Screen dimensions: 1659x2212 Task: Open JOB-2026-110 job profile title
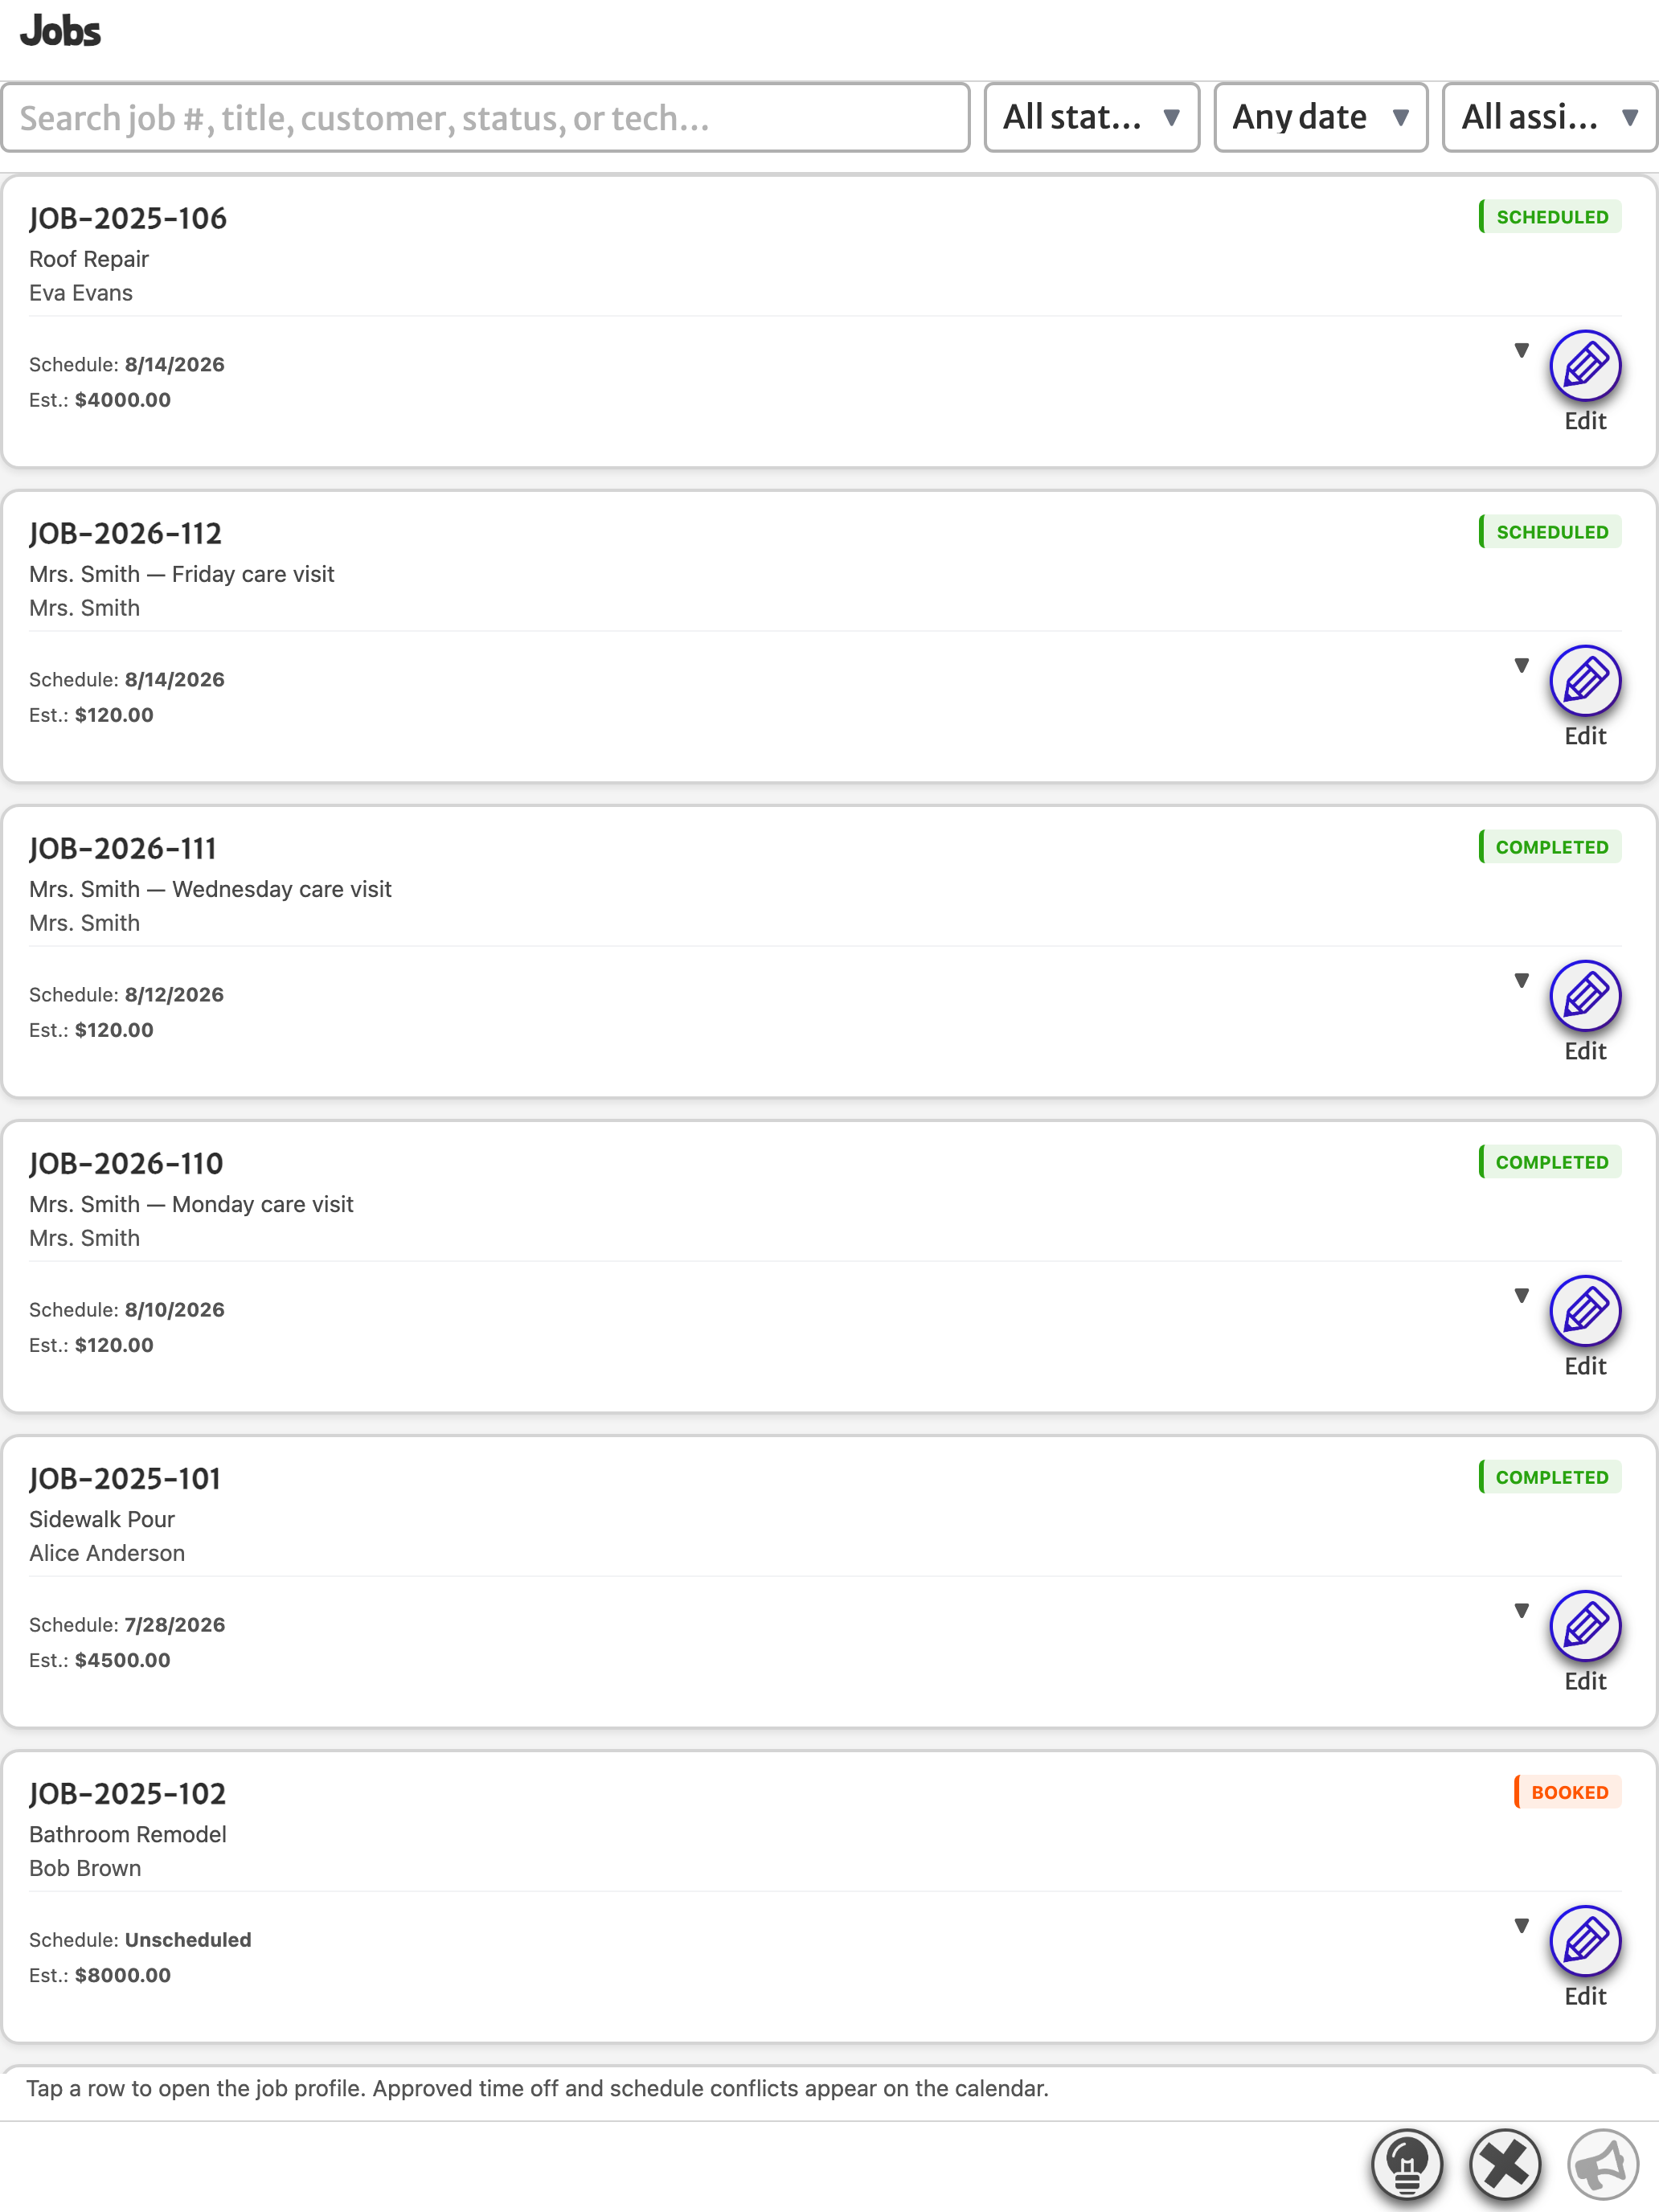[126, 1164]
